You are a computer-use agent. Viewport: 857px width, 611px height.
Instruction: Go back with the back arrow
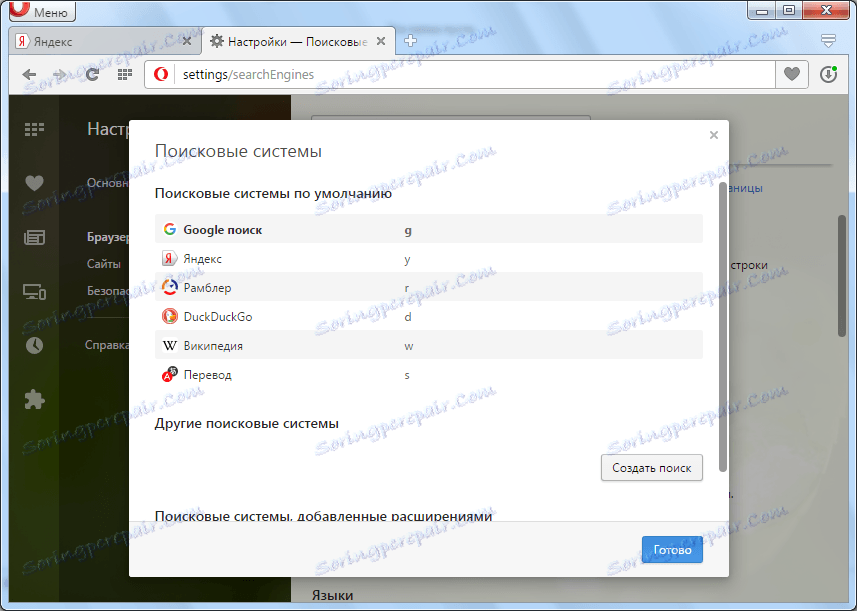point(29,74)
